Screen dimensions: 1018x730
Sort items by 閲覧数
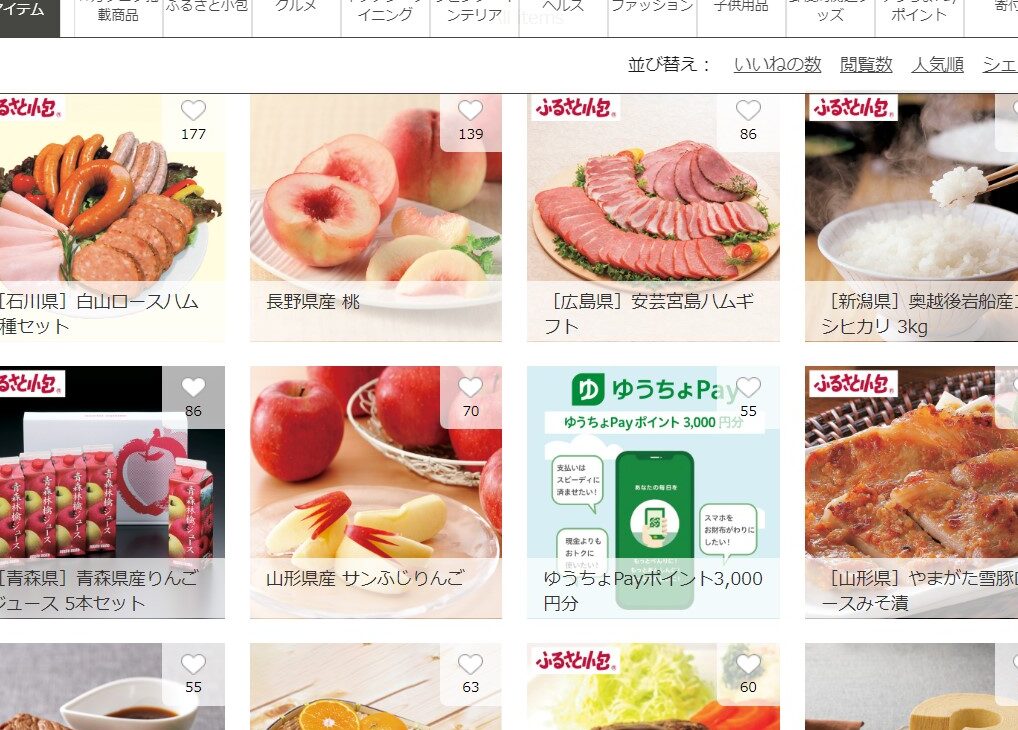point(866,64)
